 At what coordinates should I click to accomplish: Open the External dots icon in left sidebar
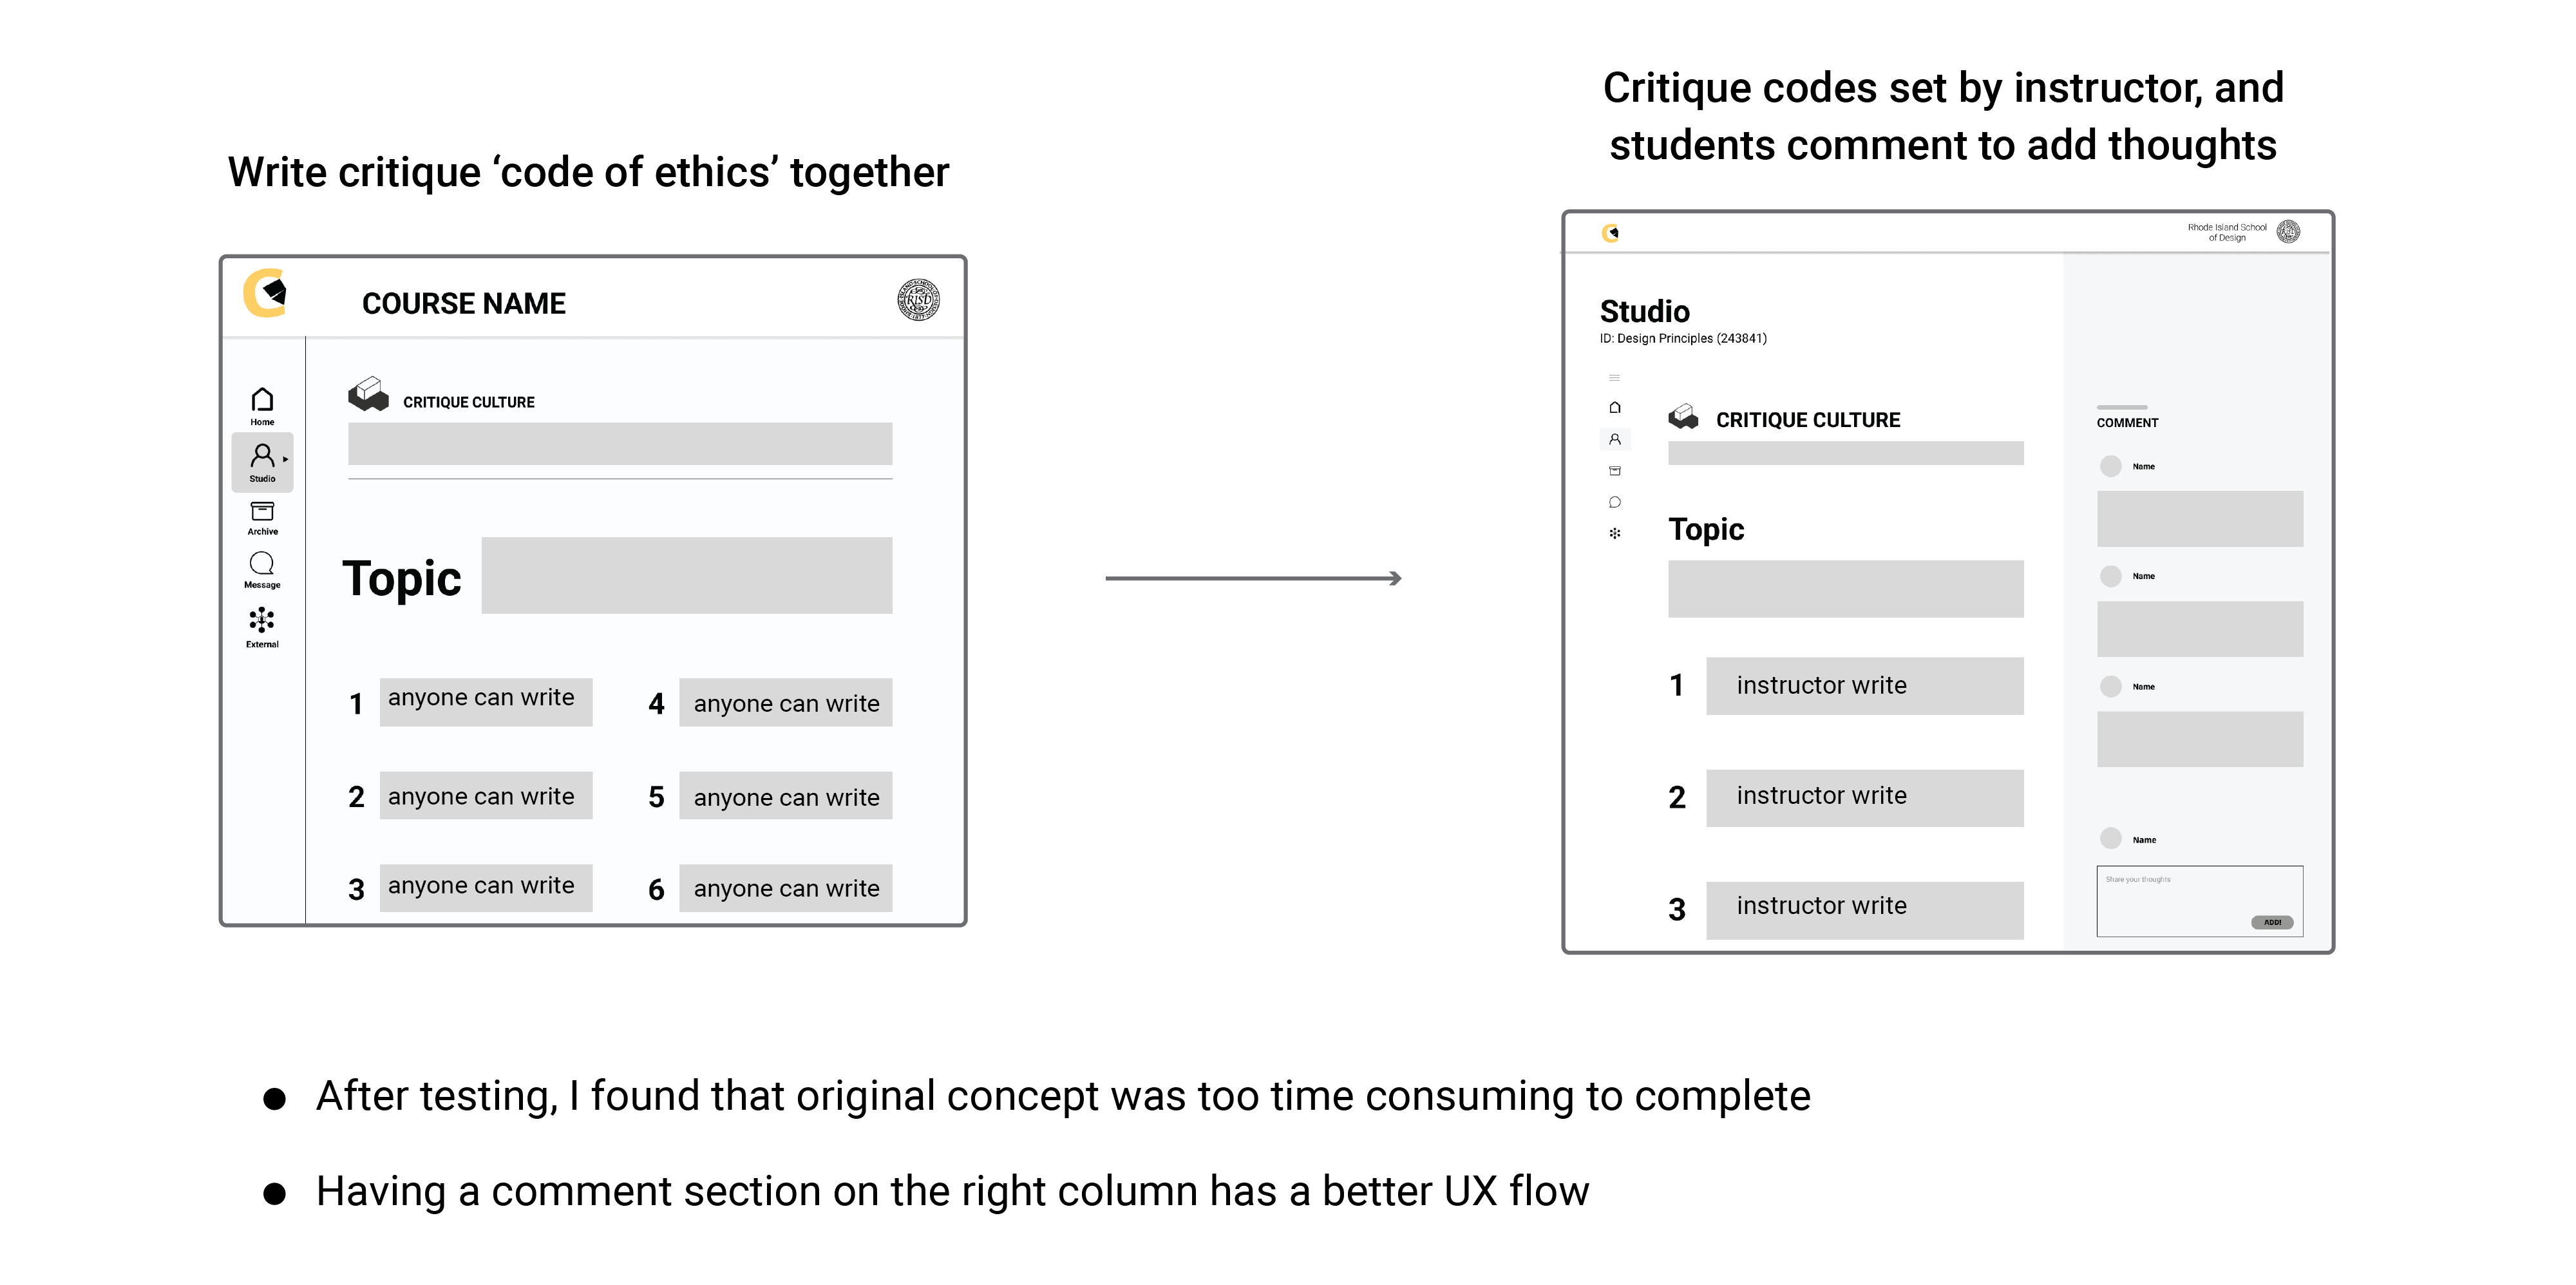(262, 627)
